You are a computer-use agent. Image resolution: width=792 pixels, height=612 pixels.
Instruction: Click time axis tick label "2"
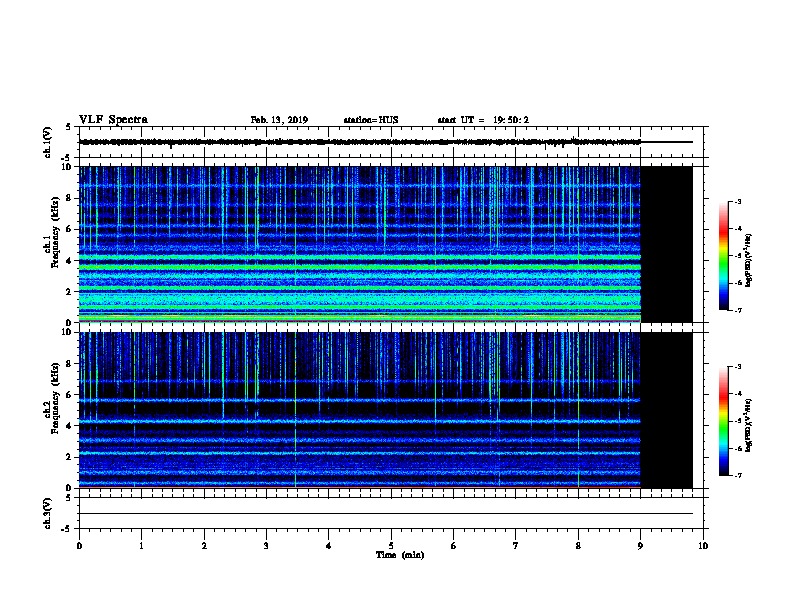tap(204, 546)
